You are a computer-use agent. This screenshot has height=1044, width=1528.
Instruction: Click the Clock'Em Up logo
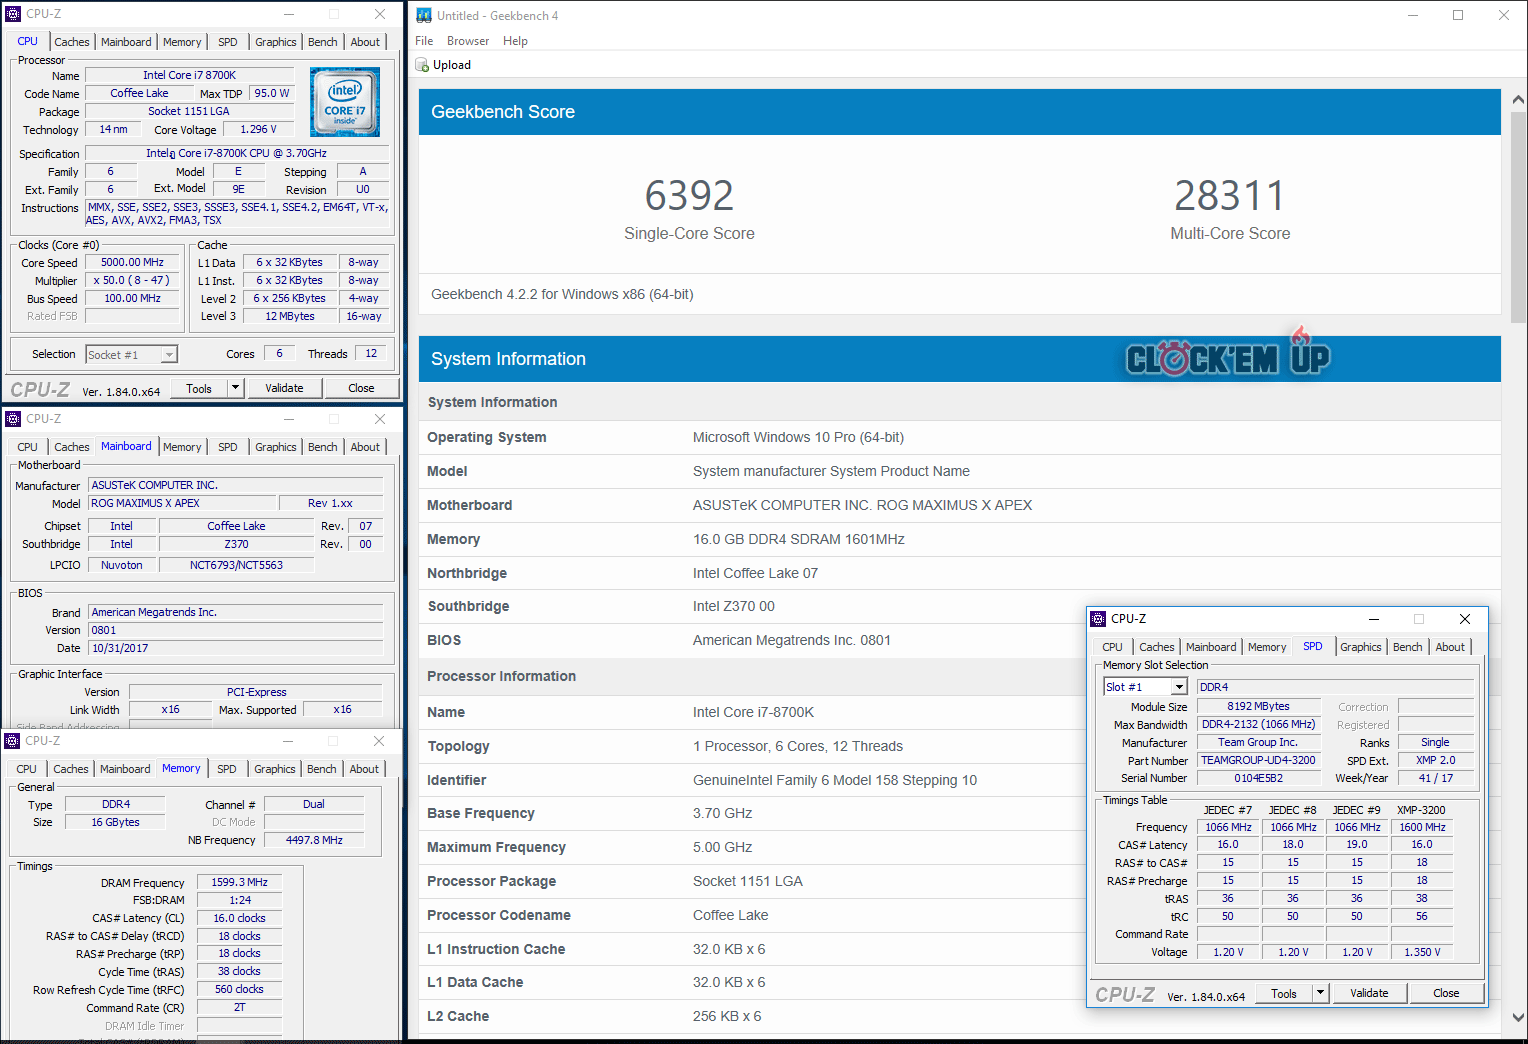click(1228, 357)
